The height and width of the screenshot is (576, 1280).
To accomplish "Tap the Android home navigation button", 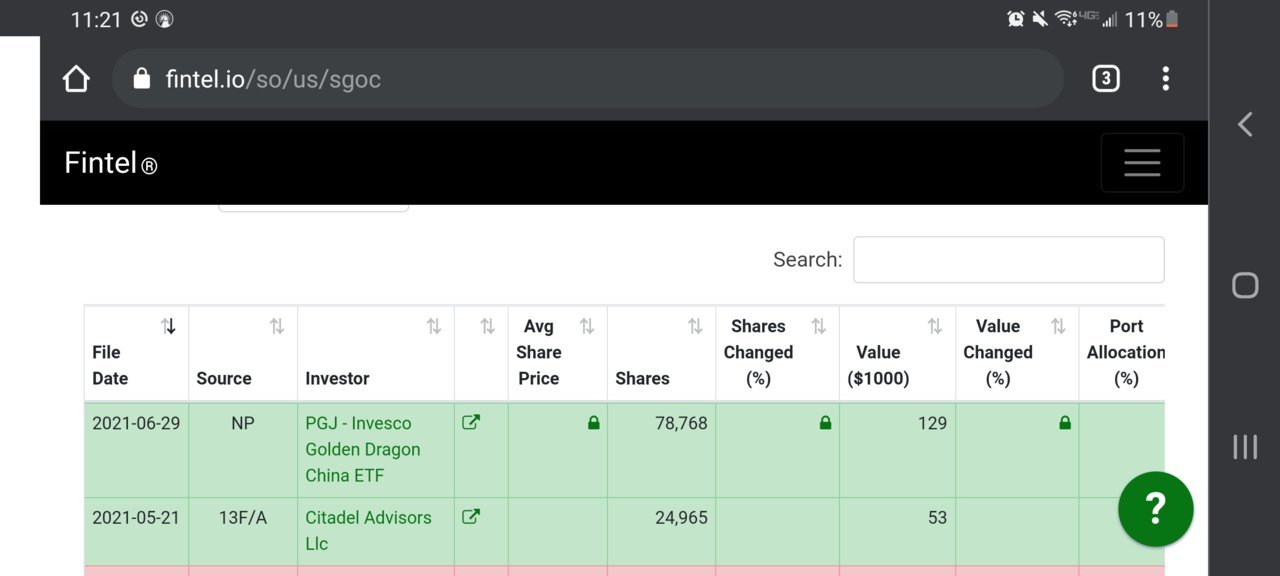I will 1245,285.
